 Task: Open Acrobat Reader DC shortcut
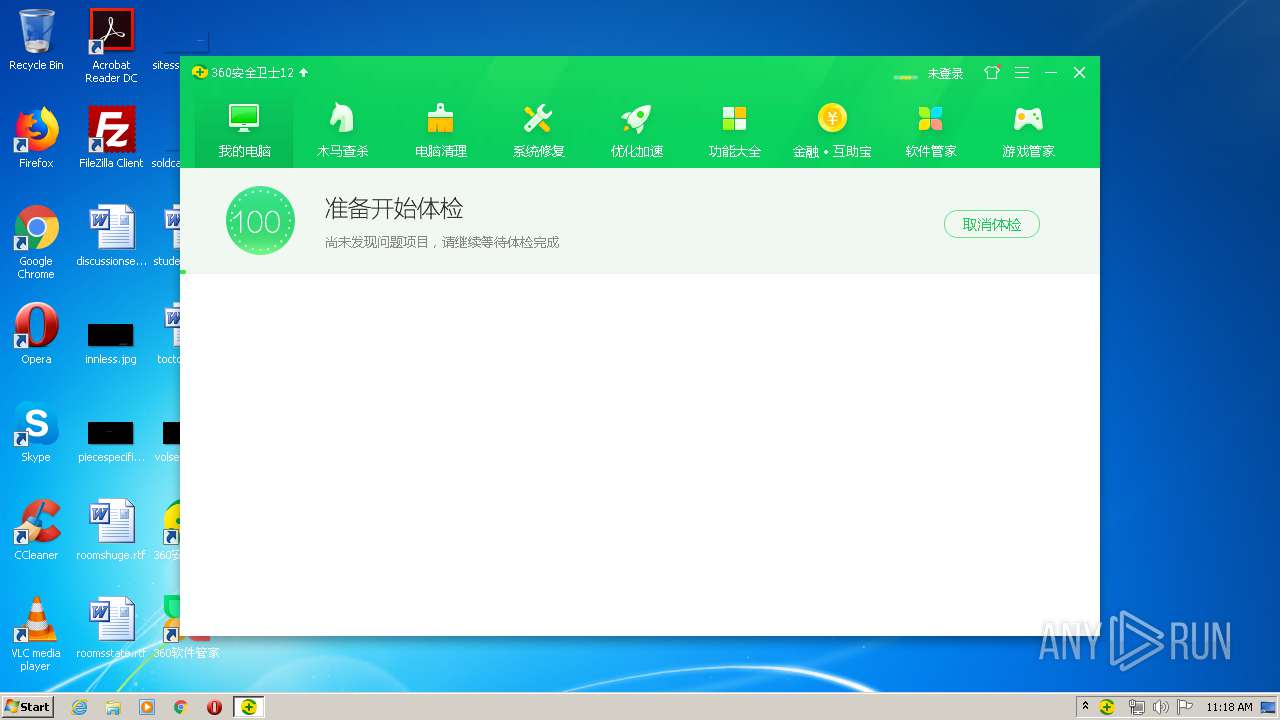coord(111,45)
